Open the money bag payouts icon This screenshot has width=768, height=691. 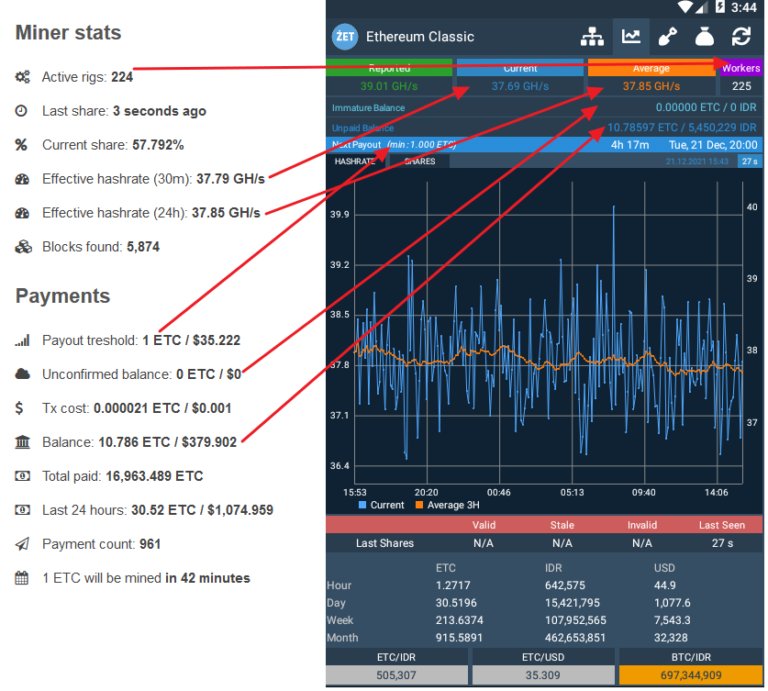[x=704, y=37]
